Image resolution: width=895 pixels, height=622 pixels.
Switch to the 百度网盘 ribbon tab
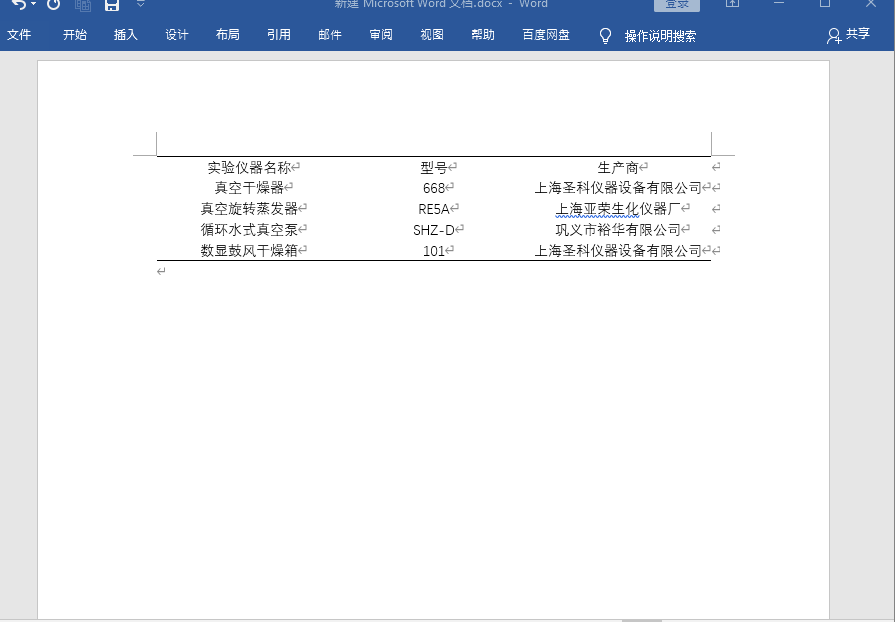546,35
